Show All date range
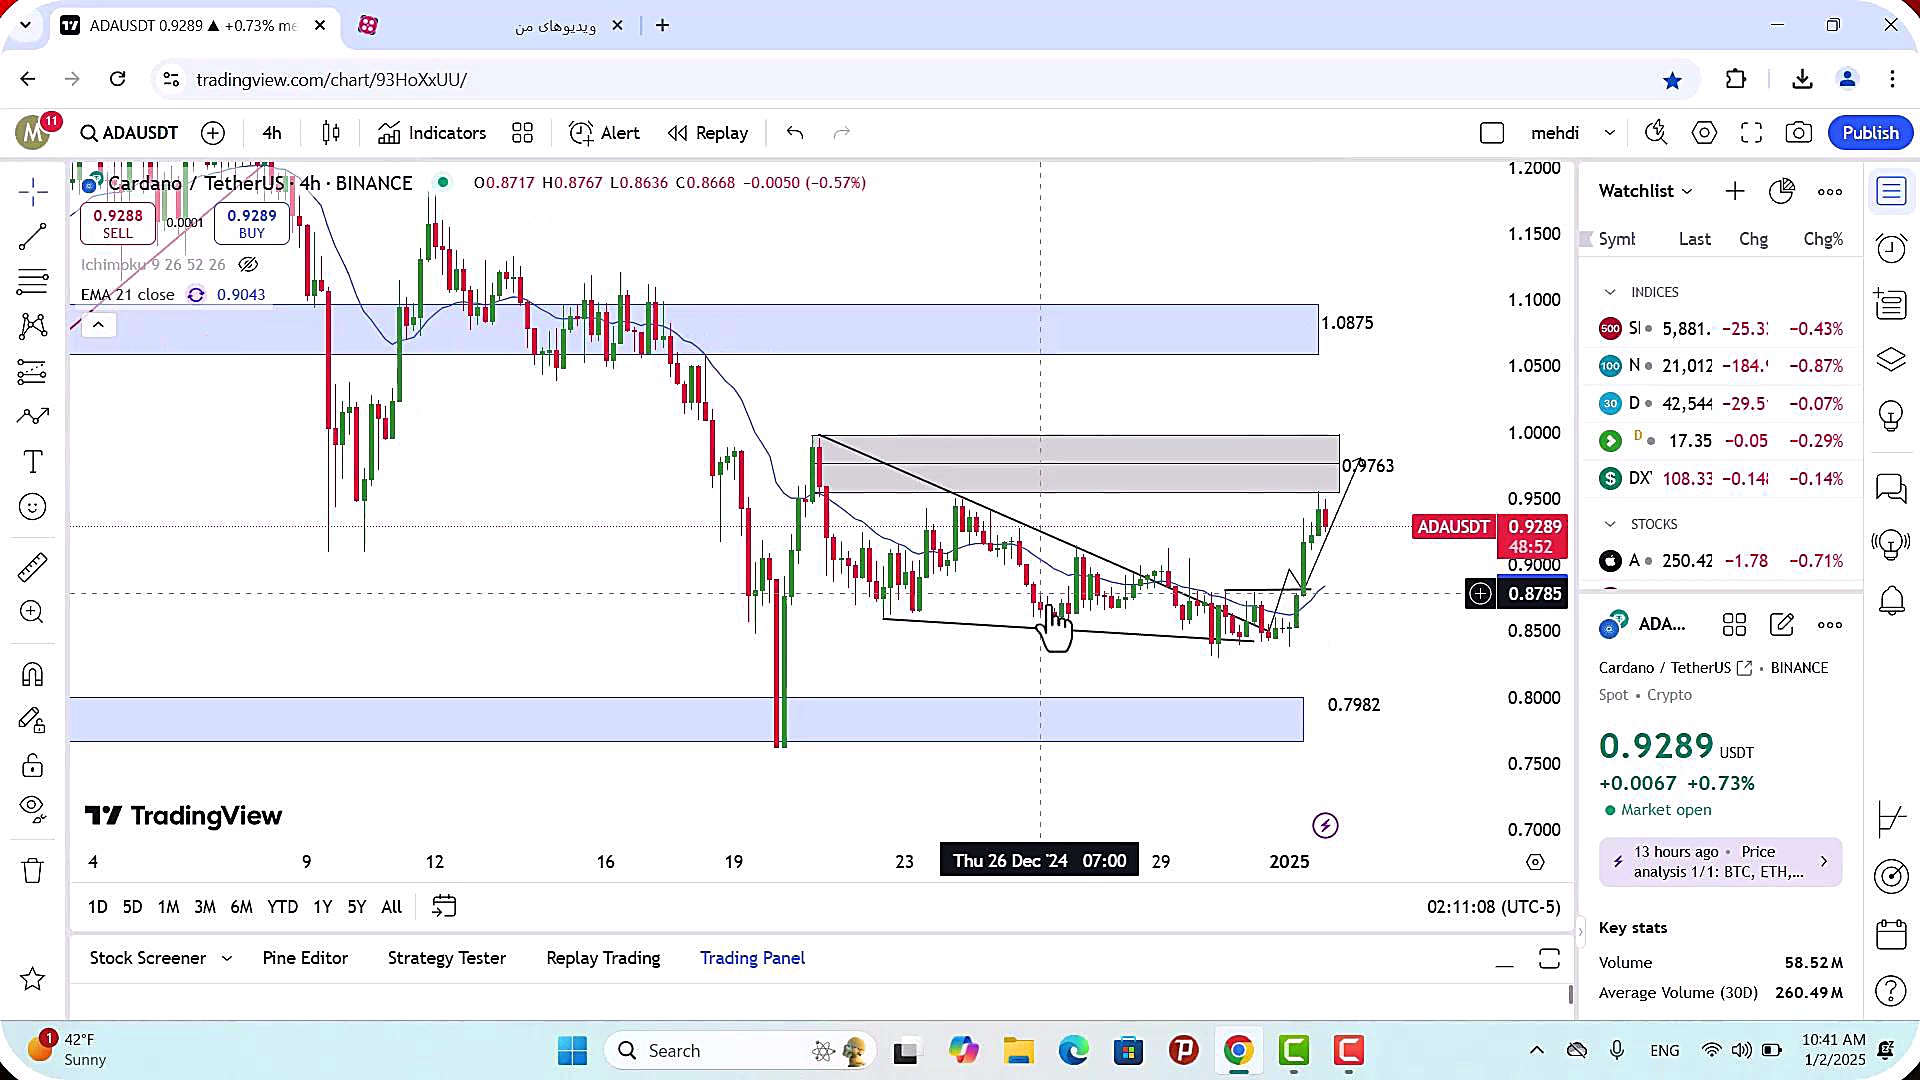The image size is (1920, 1080). click(392, 907)
